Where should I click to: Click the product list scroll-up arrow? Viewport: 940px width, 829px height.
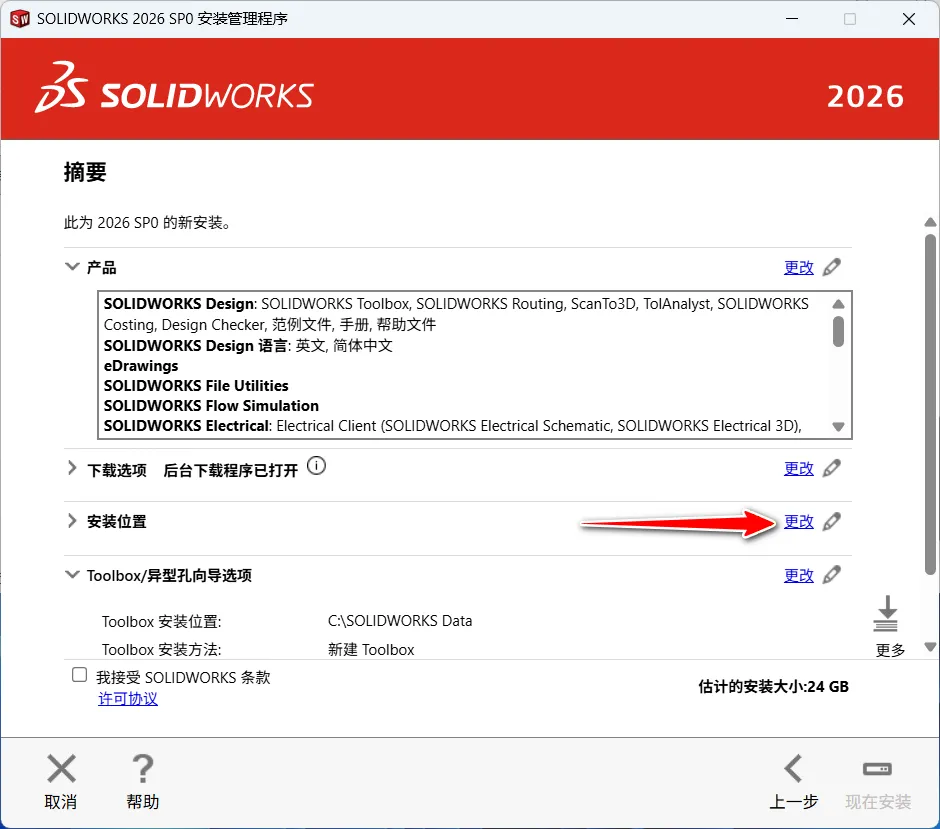click(x=839, y=304)
